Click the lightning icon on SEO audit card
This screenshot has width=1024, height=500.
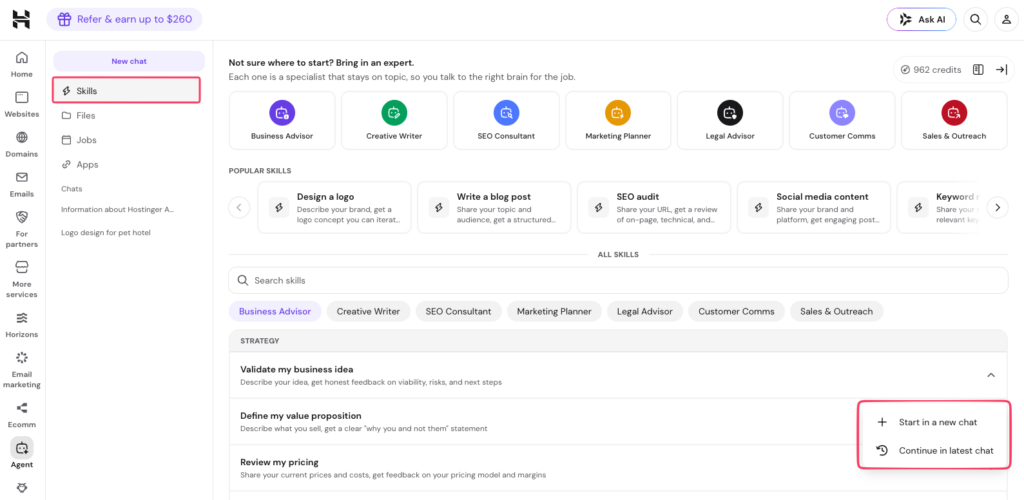[598, 208]
